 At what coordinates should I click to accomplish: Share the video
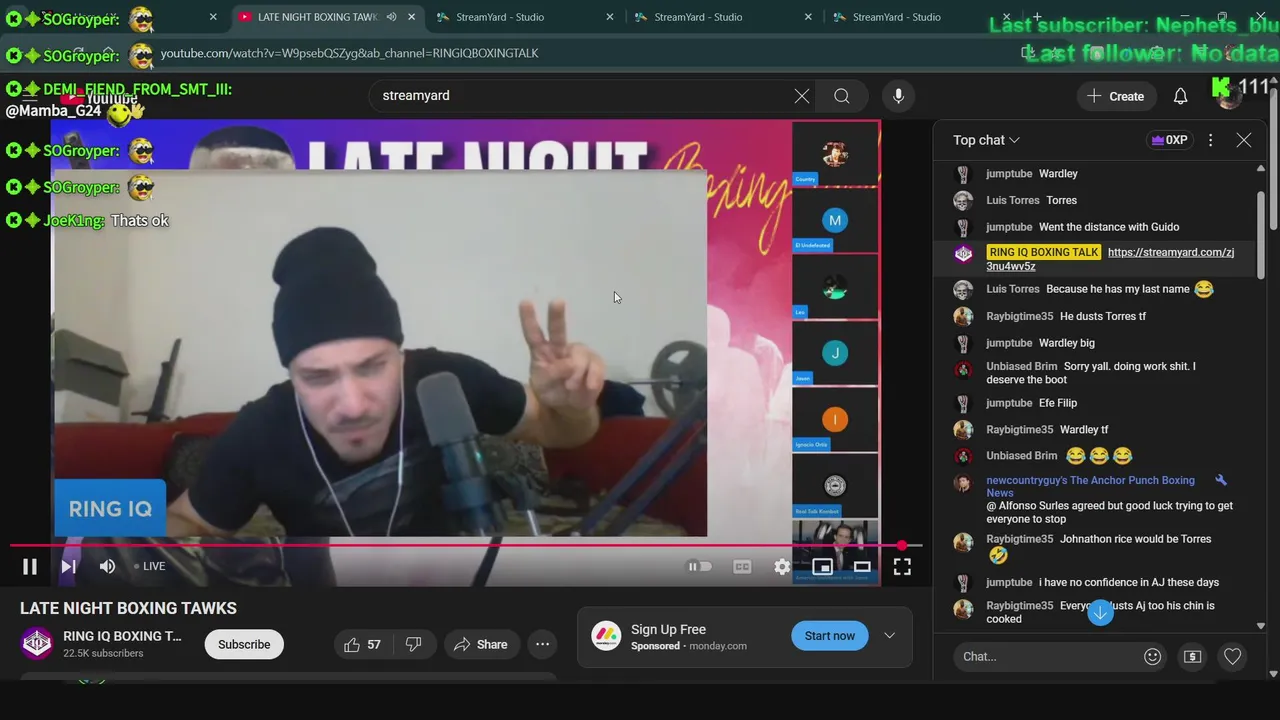pyautogui.click(x=480, y=645)
